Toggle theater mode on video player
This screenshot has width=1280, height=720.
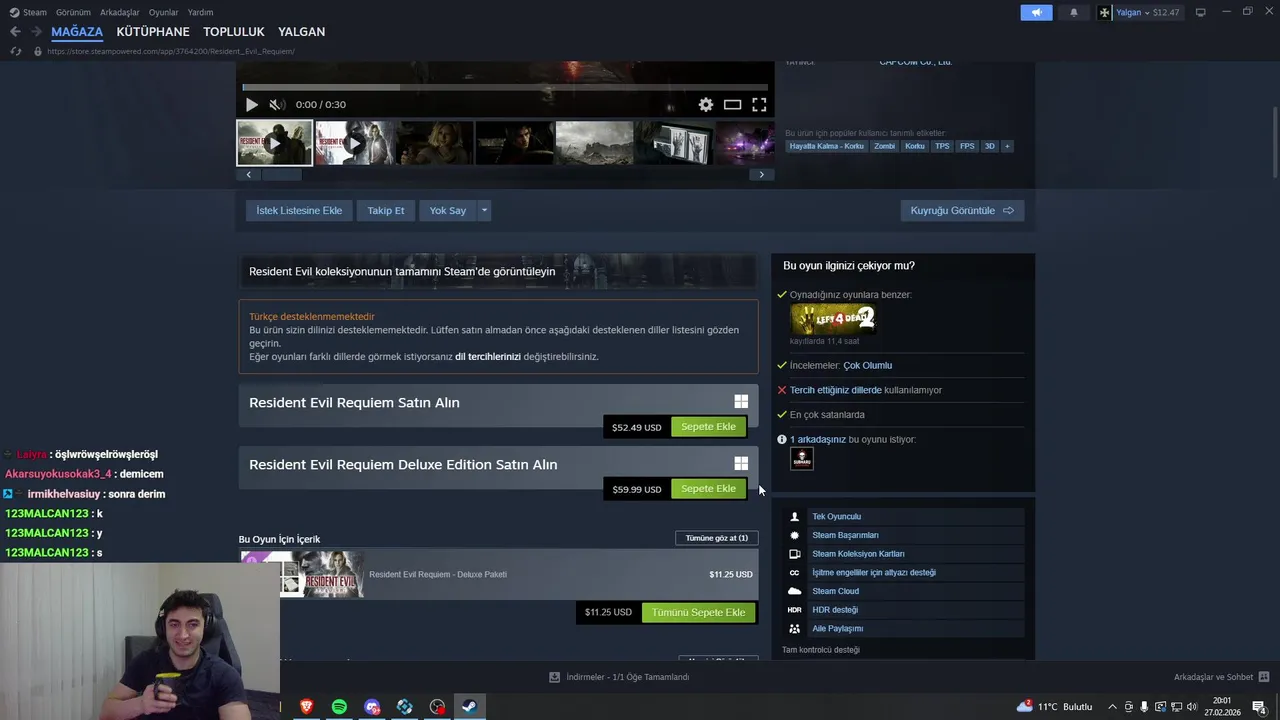coord(733,104)
